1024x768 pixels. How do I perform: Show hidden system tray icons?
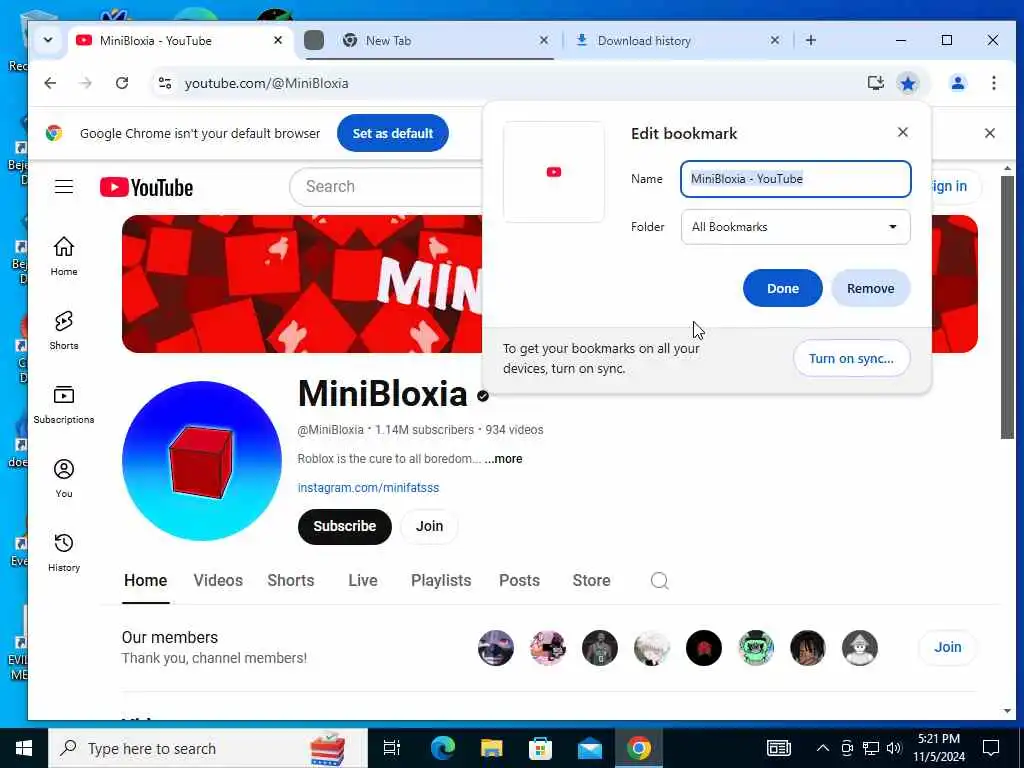pyautogui.click(x=823, y=748)
